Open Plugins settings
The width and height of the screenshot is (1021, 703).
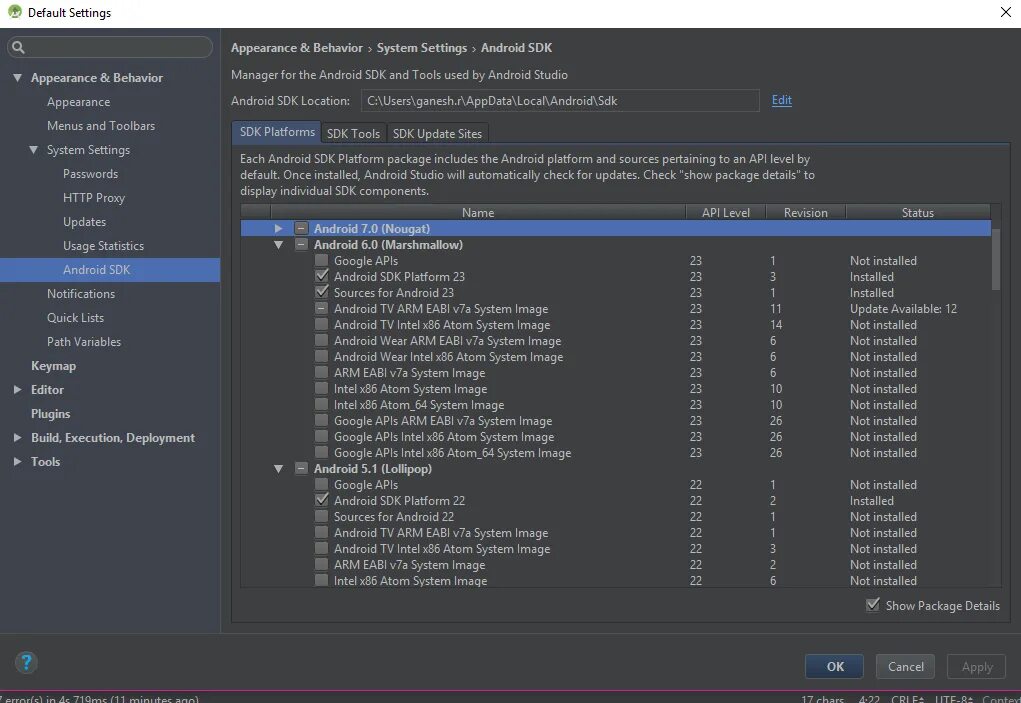(x=51, y=413)
